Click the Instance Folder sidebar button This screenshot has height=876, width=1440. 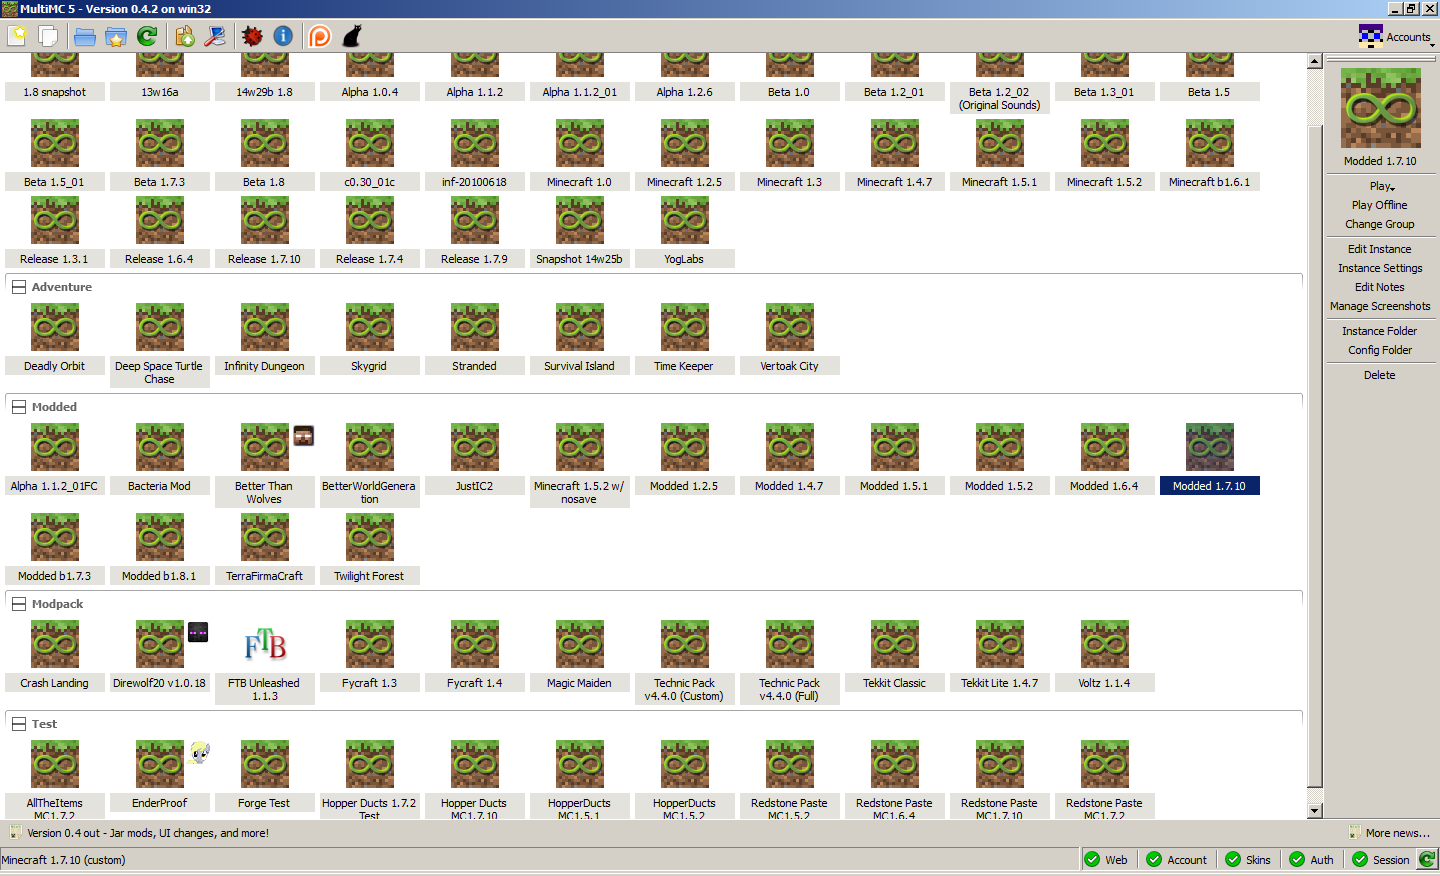[x=1380, y=331]
